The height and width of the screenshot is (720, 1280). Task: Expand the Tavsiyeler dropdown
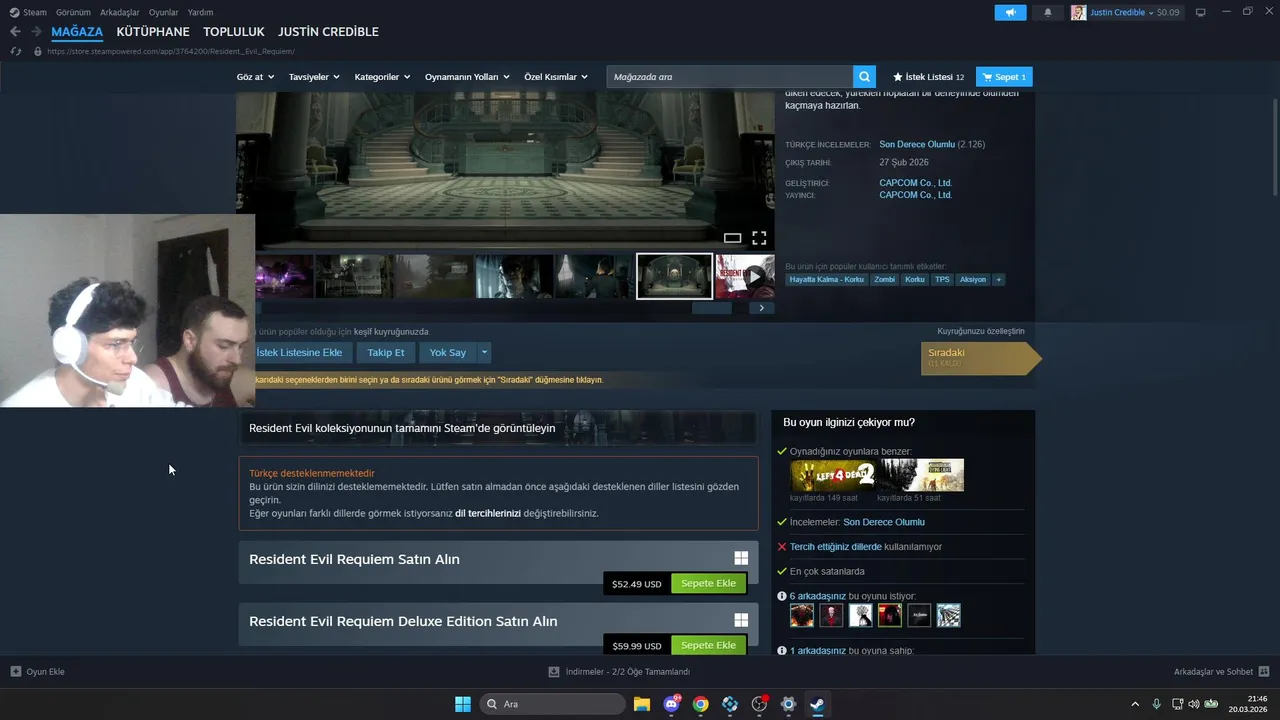point(314,77)
